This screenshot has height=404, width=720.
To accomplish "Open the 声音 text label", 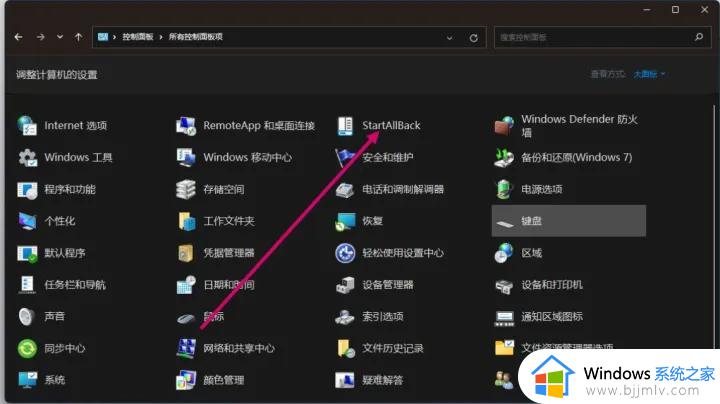I will pyautogui.click(x=54, y=316).
